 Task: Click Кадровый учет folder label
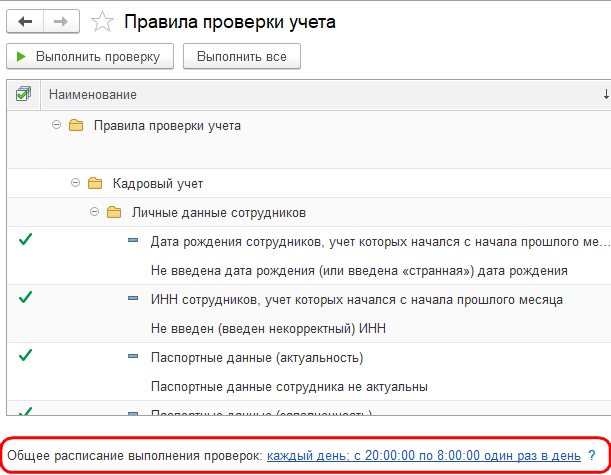158,184
